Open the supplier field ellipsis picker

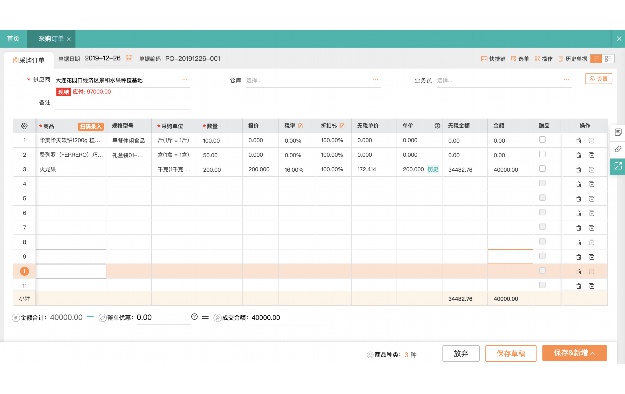point(185,80)
